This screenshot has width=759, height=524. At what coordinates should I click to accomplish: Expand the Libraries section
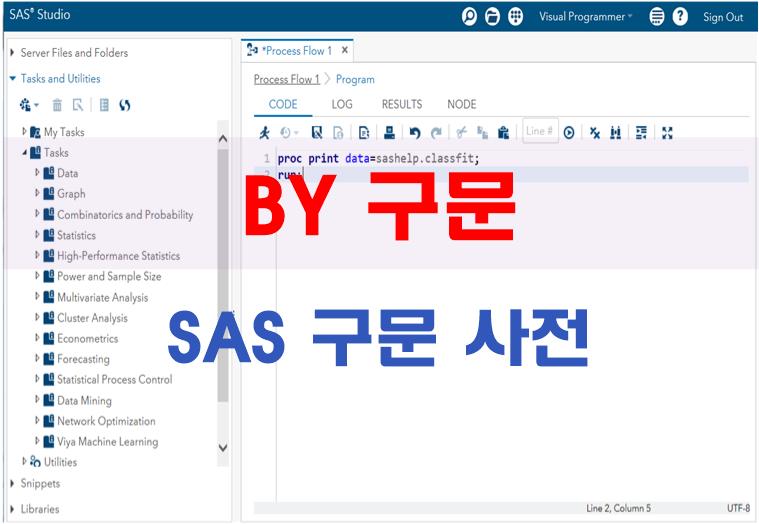coord(12,509)
